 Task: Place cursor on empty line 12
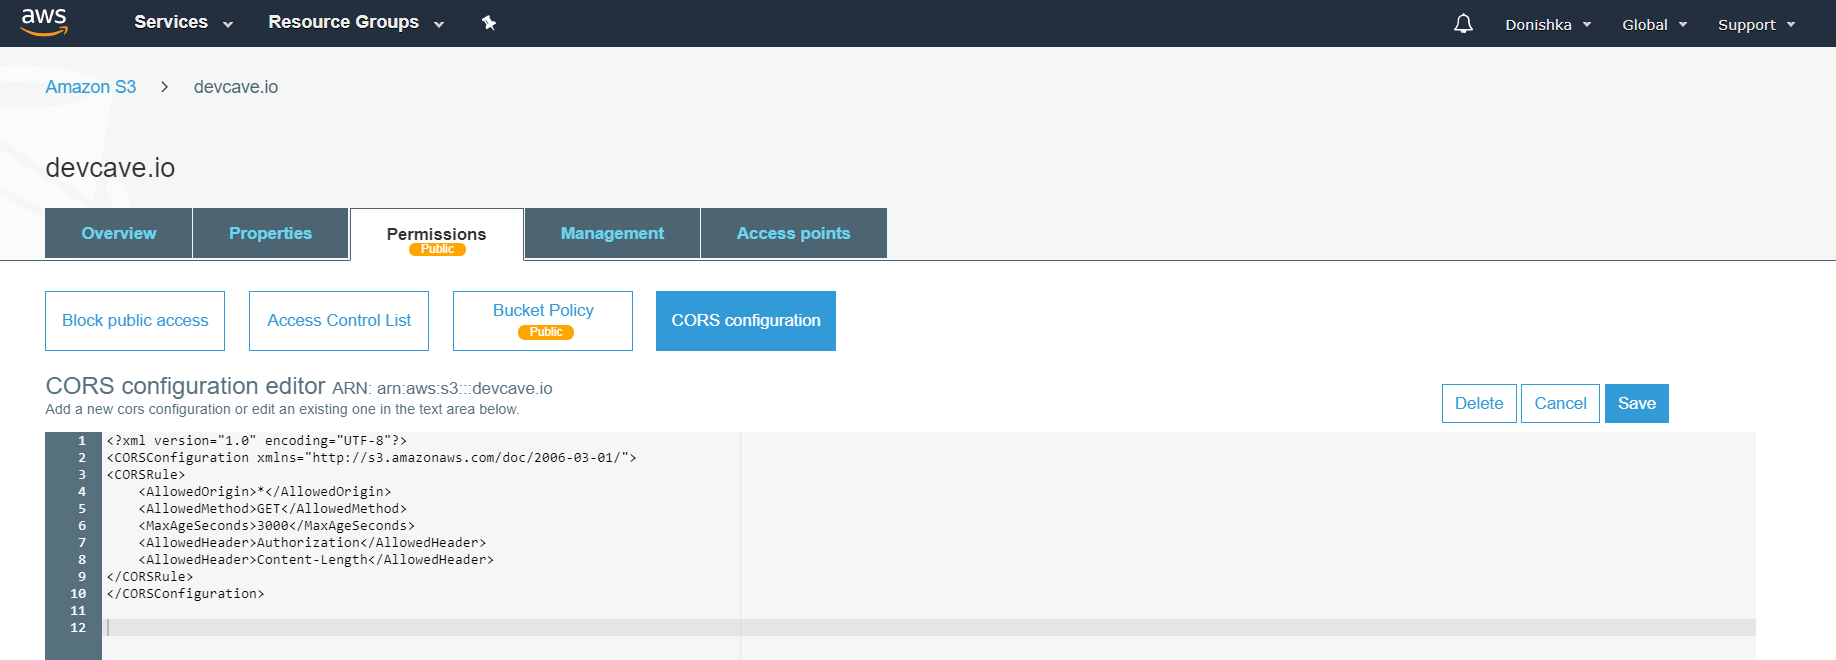(x=930, y=628)
